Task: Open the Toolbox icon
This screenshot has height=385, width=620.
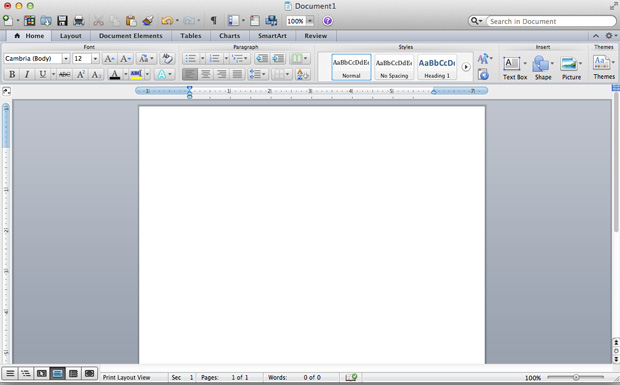Action: 255,21
